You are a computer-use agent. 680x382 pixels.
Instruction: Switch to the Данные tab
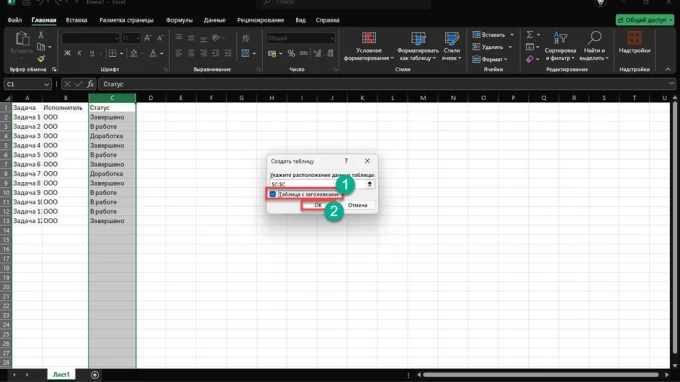214,20
